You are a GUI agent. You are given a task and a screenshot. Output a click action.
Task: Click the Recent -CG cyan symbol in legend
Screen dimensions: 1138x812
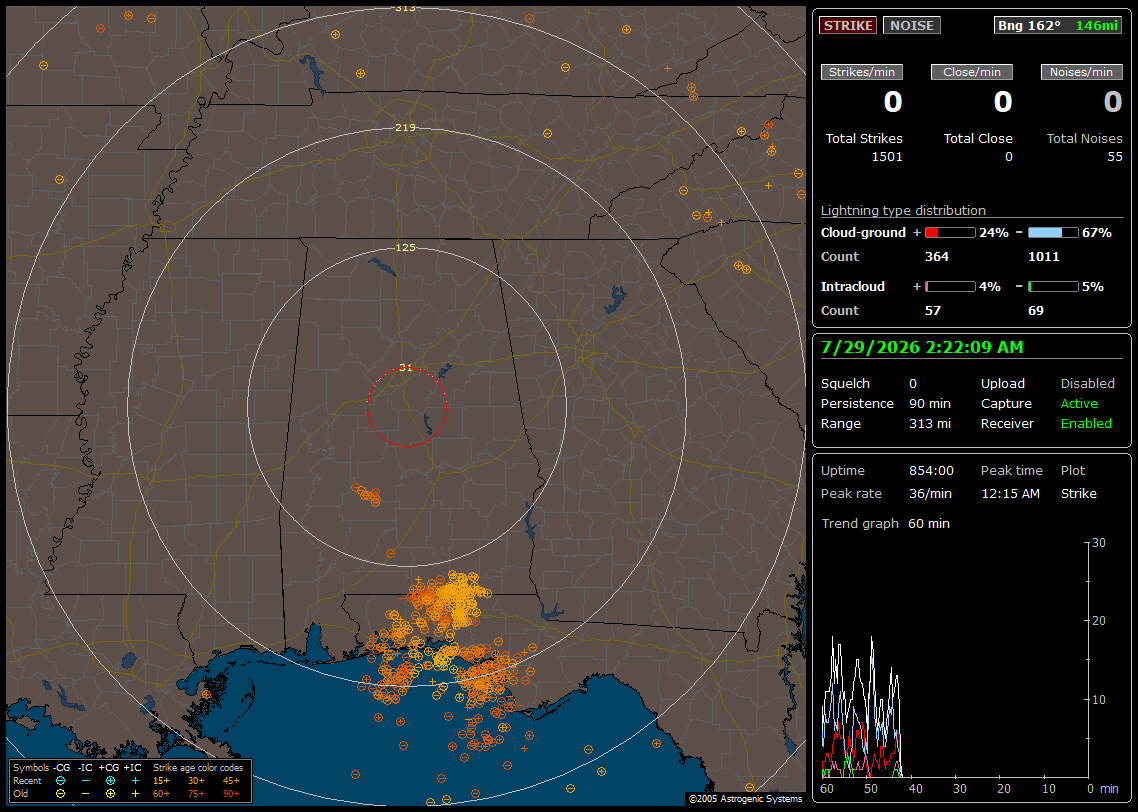coord(61,781)
